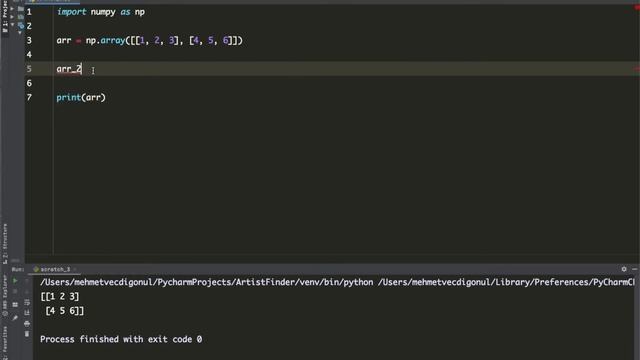Click the error indicator at editor top right
The image size is (640, 360).
[636, 8]
